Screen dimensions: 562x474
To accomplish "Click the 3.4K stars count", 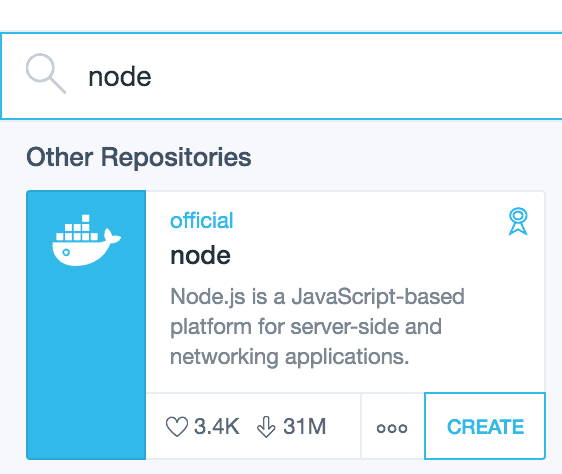I will (217, 427).
